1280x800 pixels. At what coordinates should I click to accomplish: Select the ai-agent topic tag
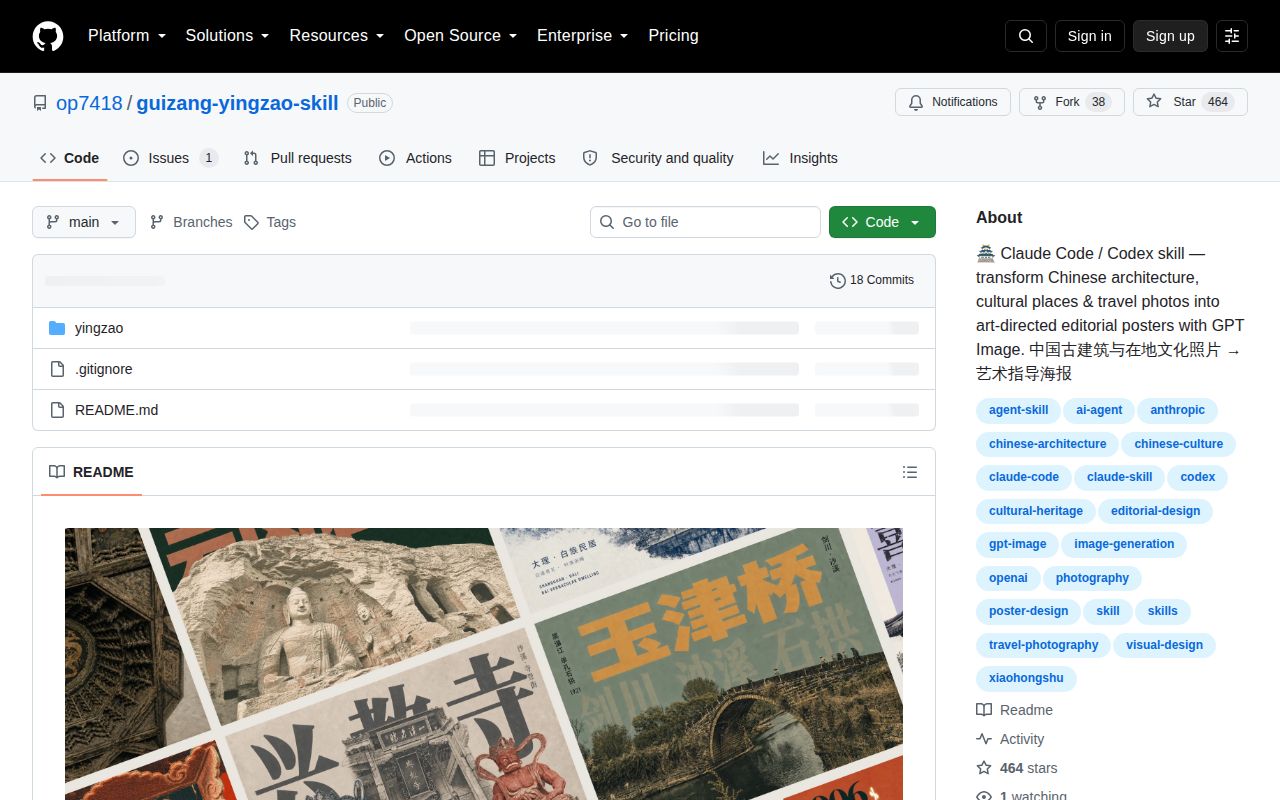[1099, 410]
